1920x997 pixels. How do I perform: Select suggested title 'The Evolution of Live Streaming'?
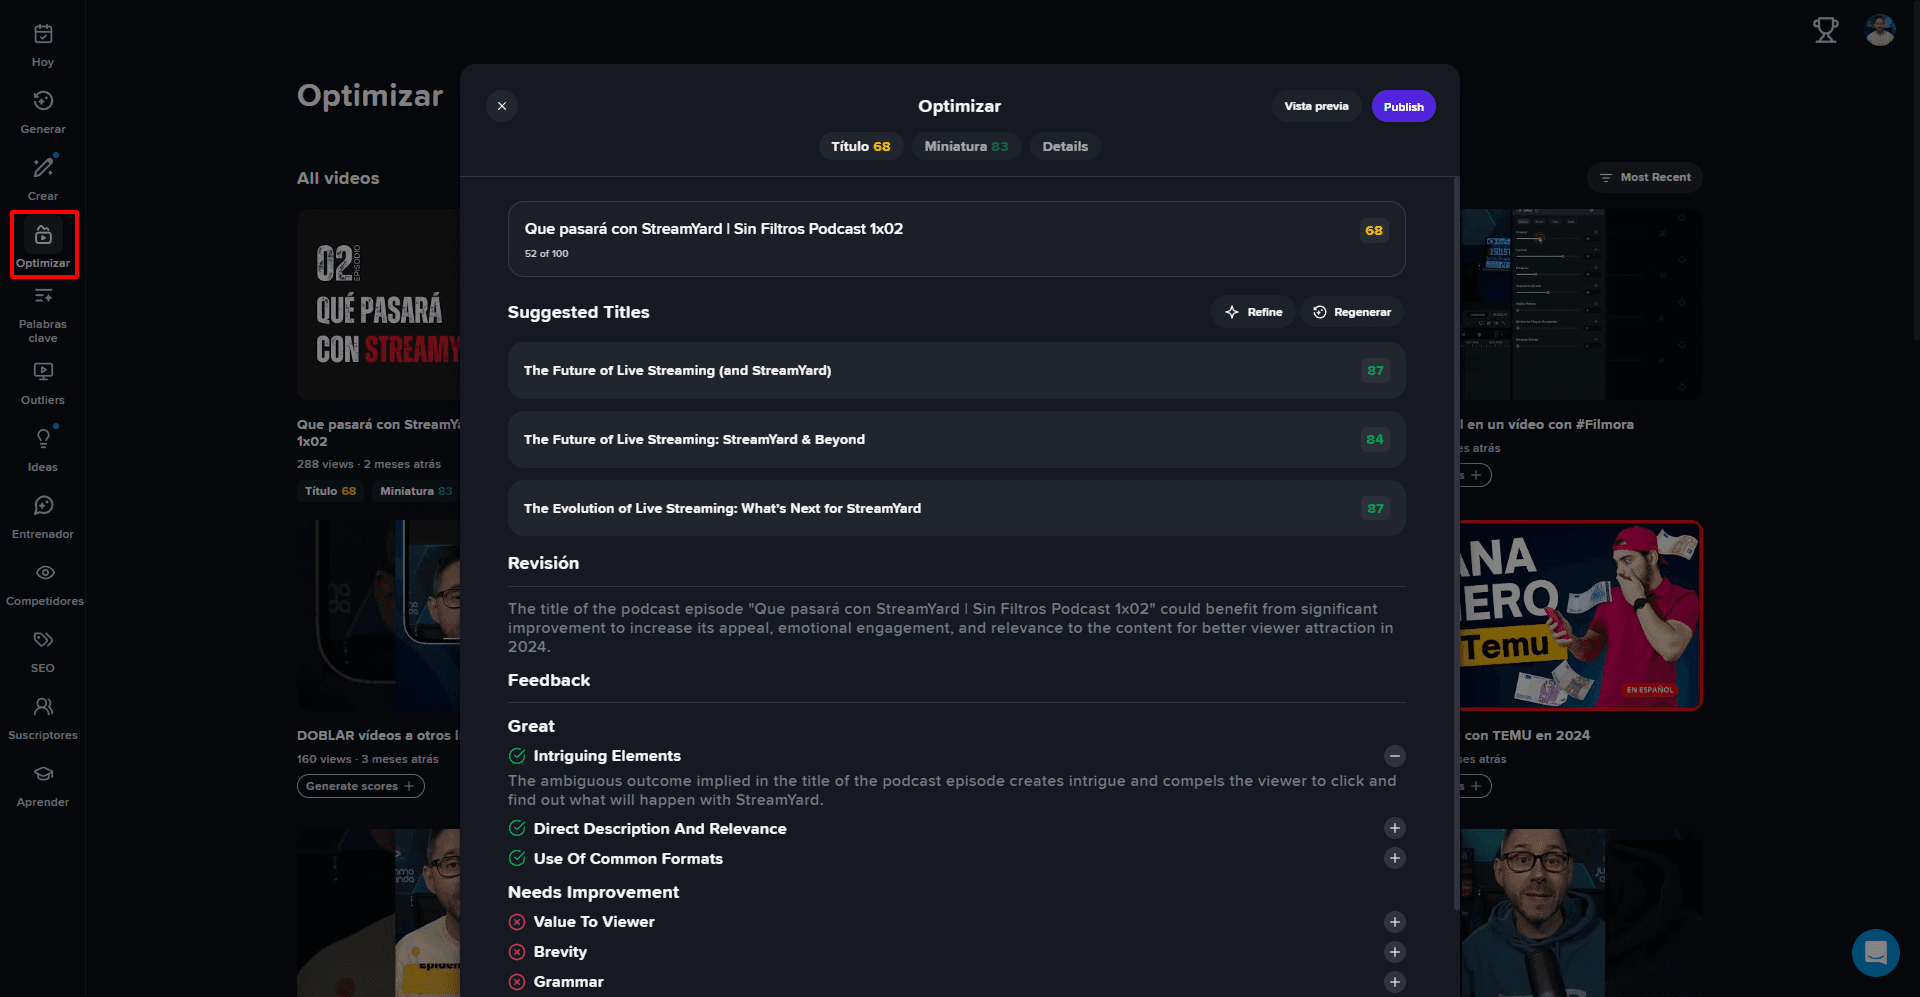coord(957,509)
